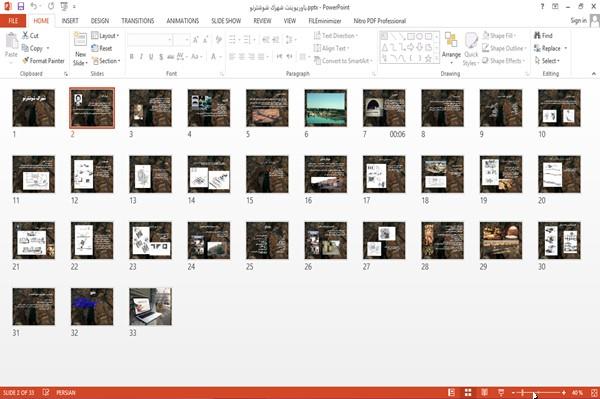Image resolution: width=600 pixels, height=399 pixels.
Task: Open Find dialog
Action: coord(543,36)
